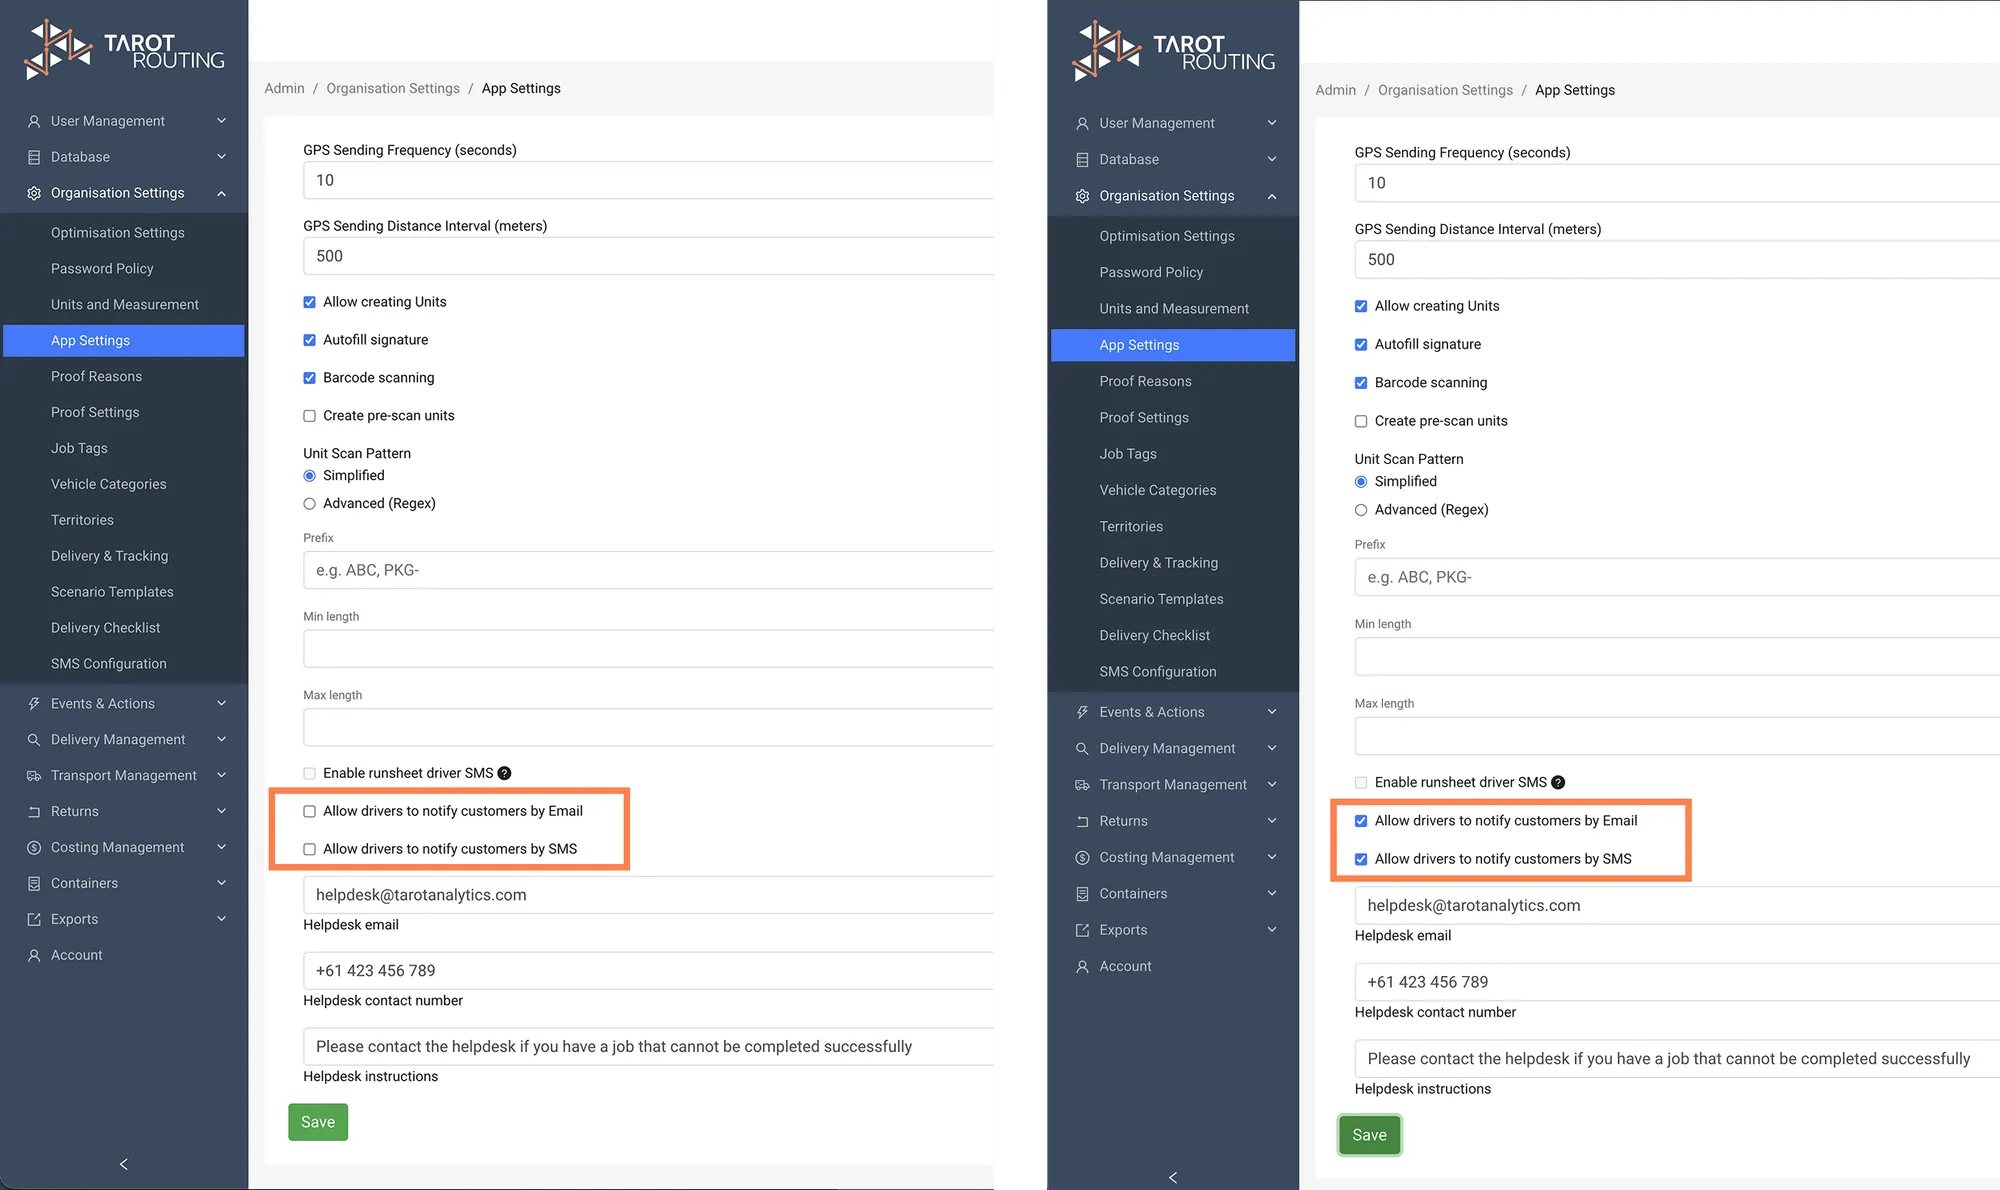2000x1190 pixels.
Task: Click Transport Management truck icon, right window
Action: [x=1082, y=785]
